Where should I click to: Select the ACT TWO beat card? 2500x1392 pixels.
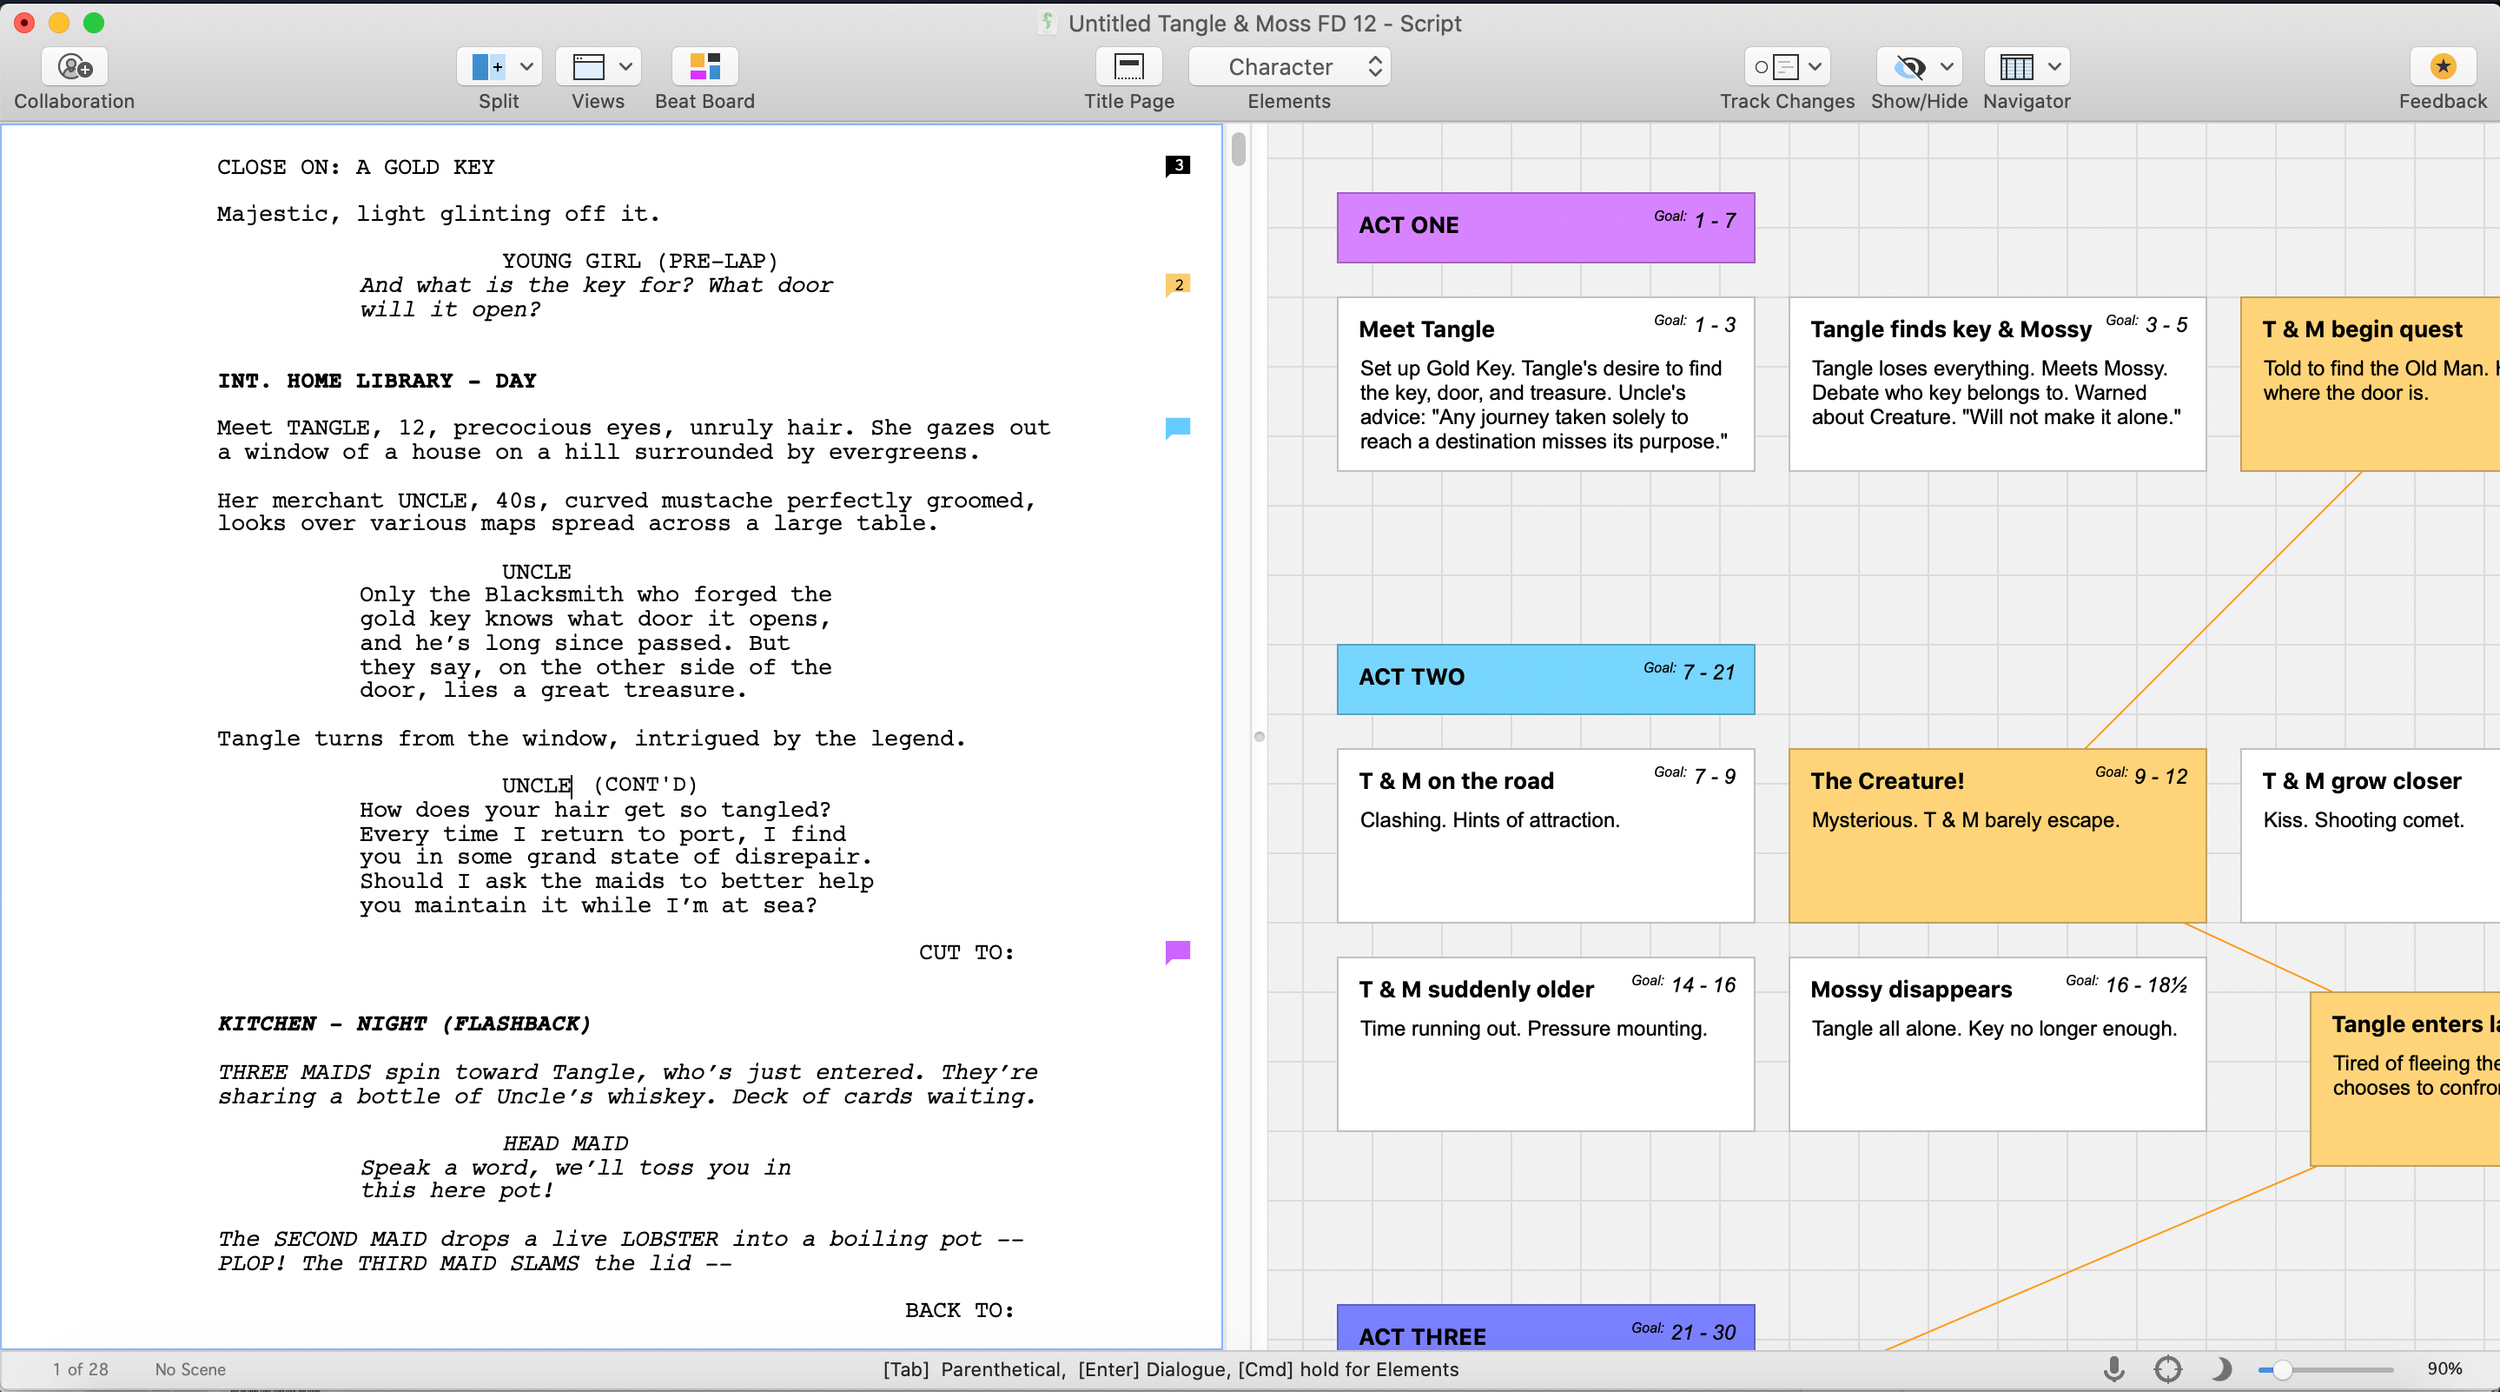pos(1546,679)
